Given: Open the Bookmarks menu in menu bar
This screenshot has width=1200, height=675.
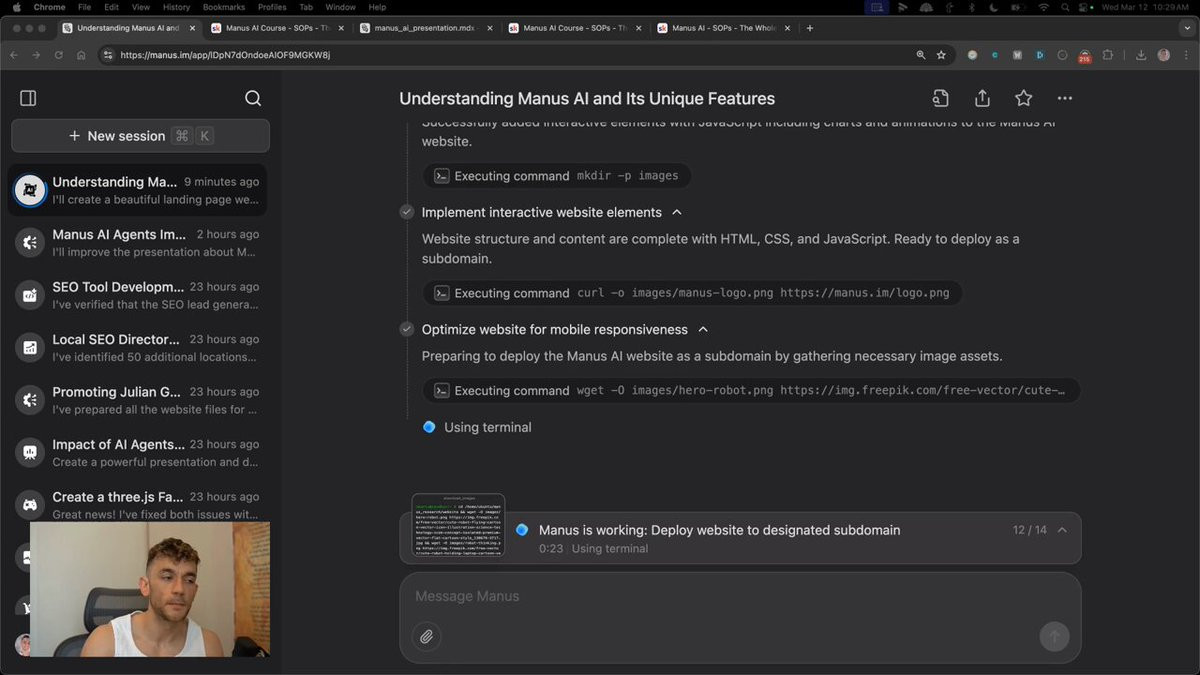Looking at the screenshot, I should (223, 7).
